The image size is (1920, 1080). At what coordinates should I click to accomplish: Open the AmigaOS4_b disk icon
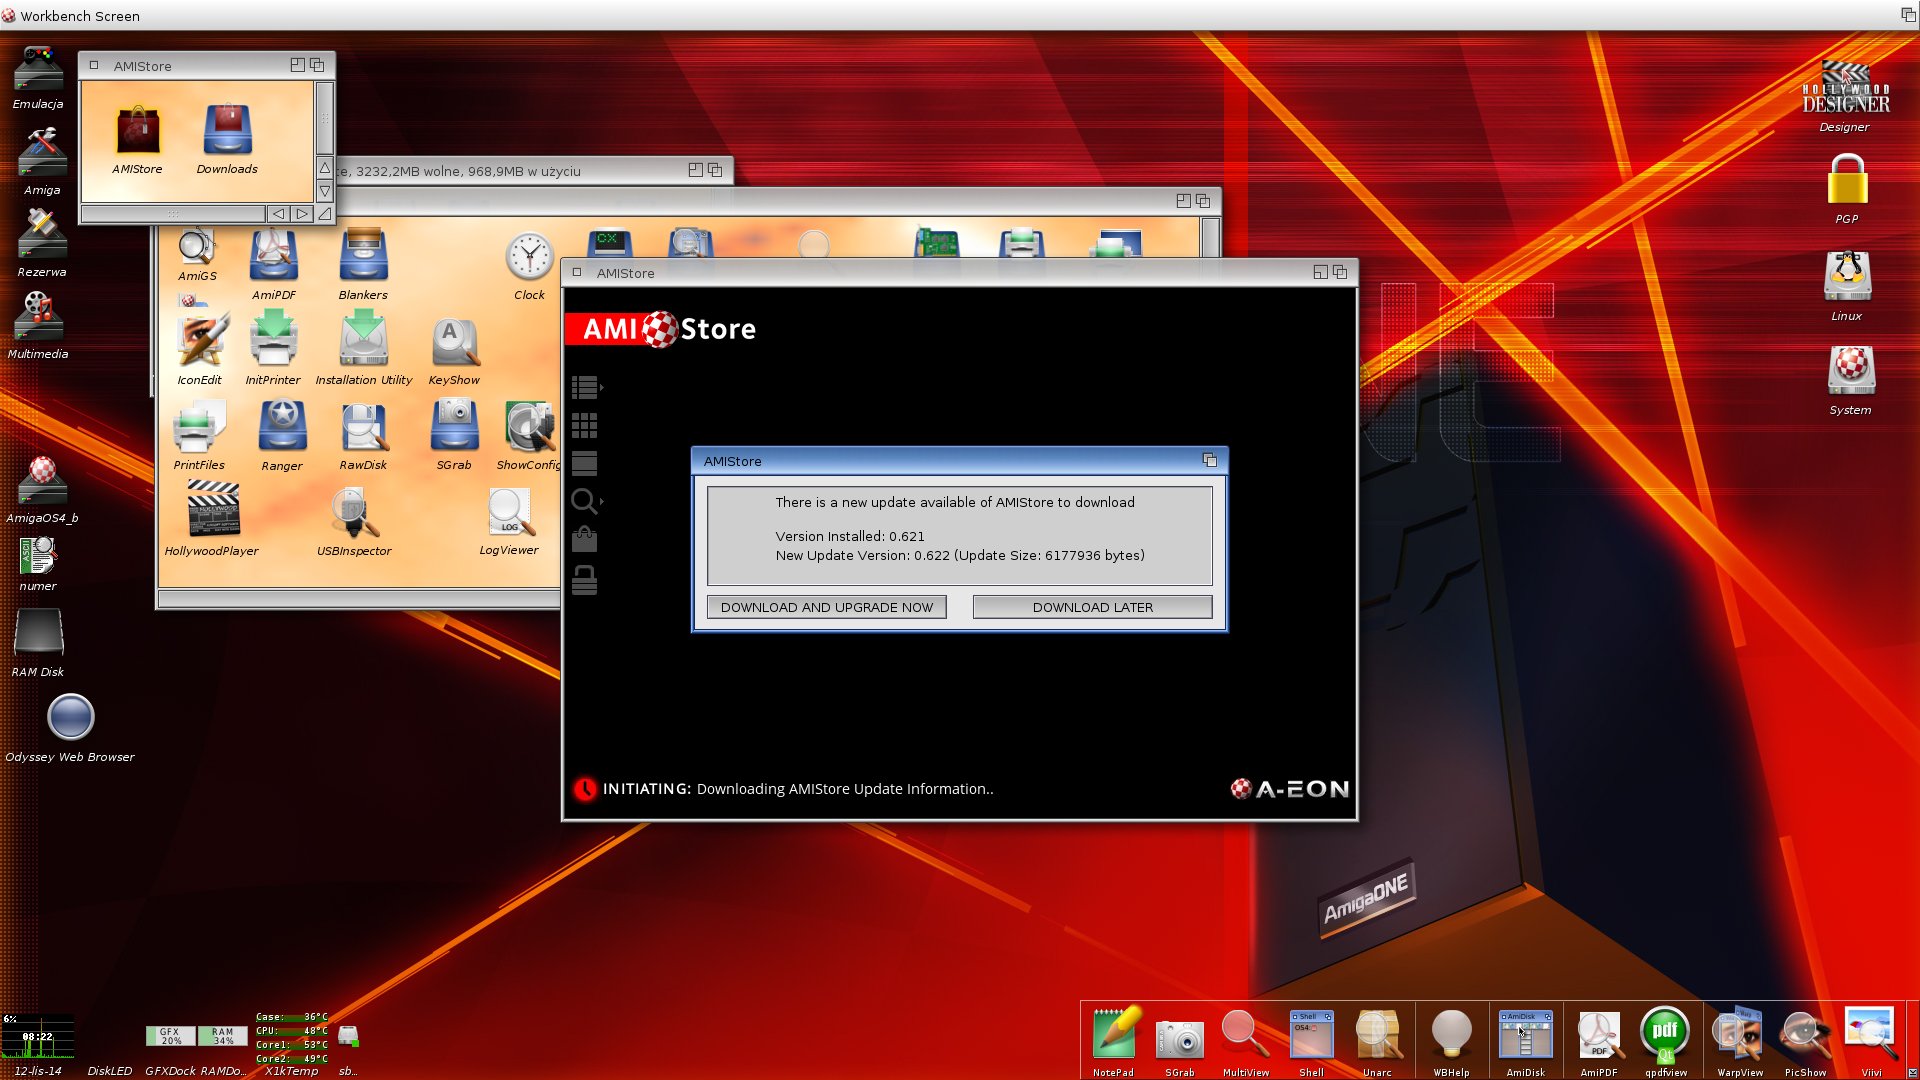(x=42, y=490)
